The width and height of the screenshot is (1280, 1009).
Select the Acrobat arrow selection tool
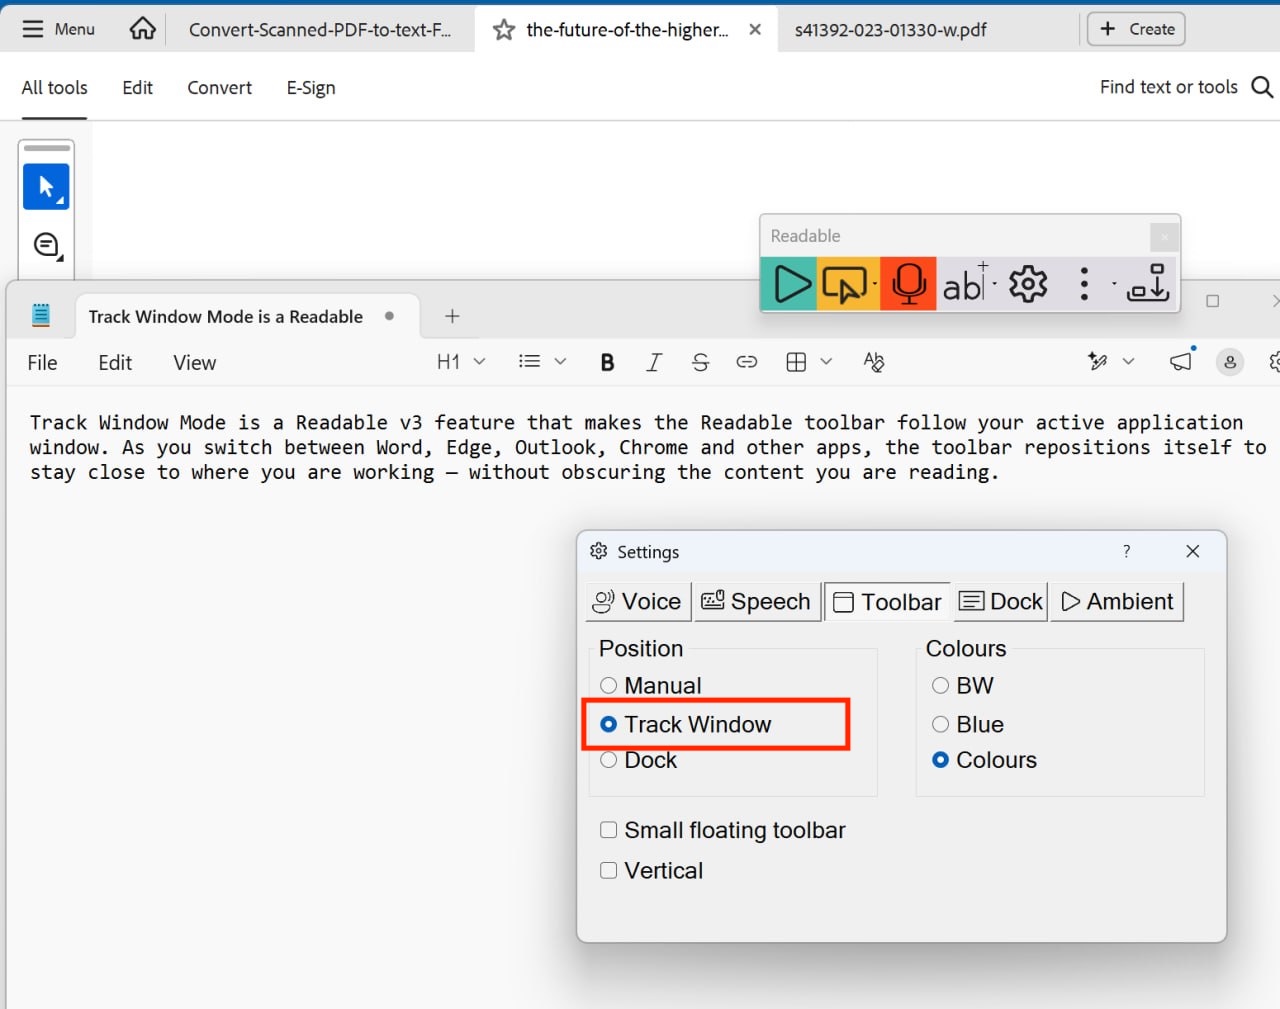pos(46,186)
